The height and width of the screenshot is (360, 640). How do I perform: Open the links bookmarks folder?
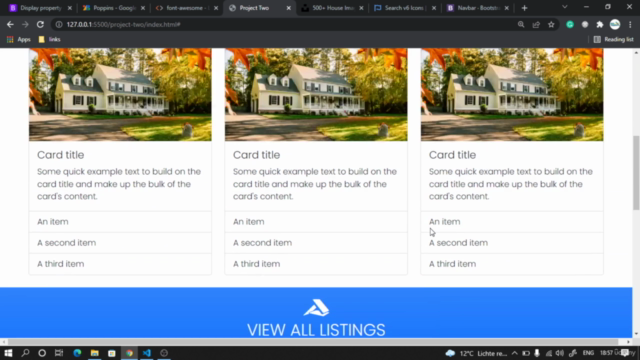coord(49,39)
